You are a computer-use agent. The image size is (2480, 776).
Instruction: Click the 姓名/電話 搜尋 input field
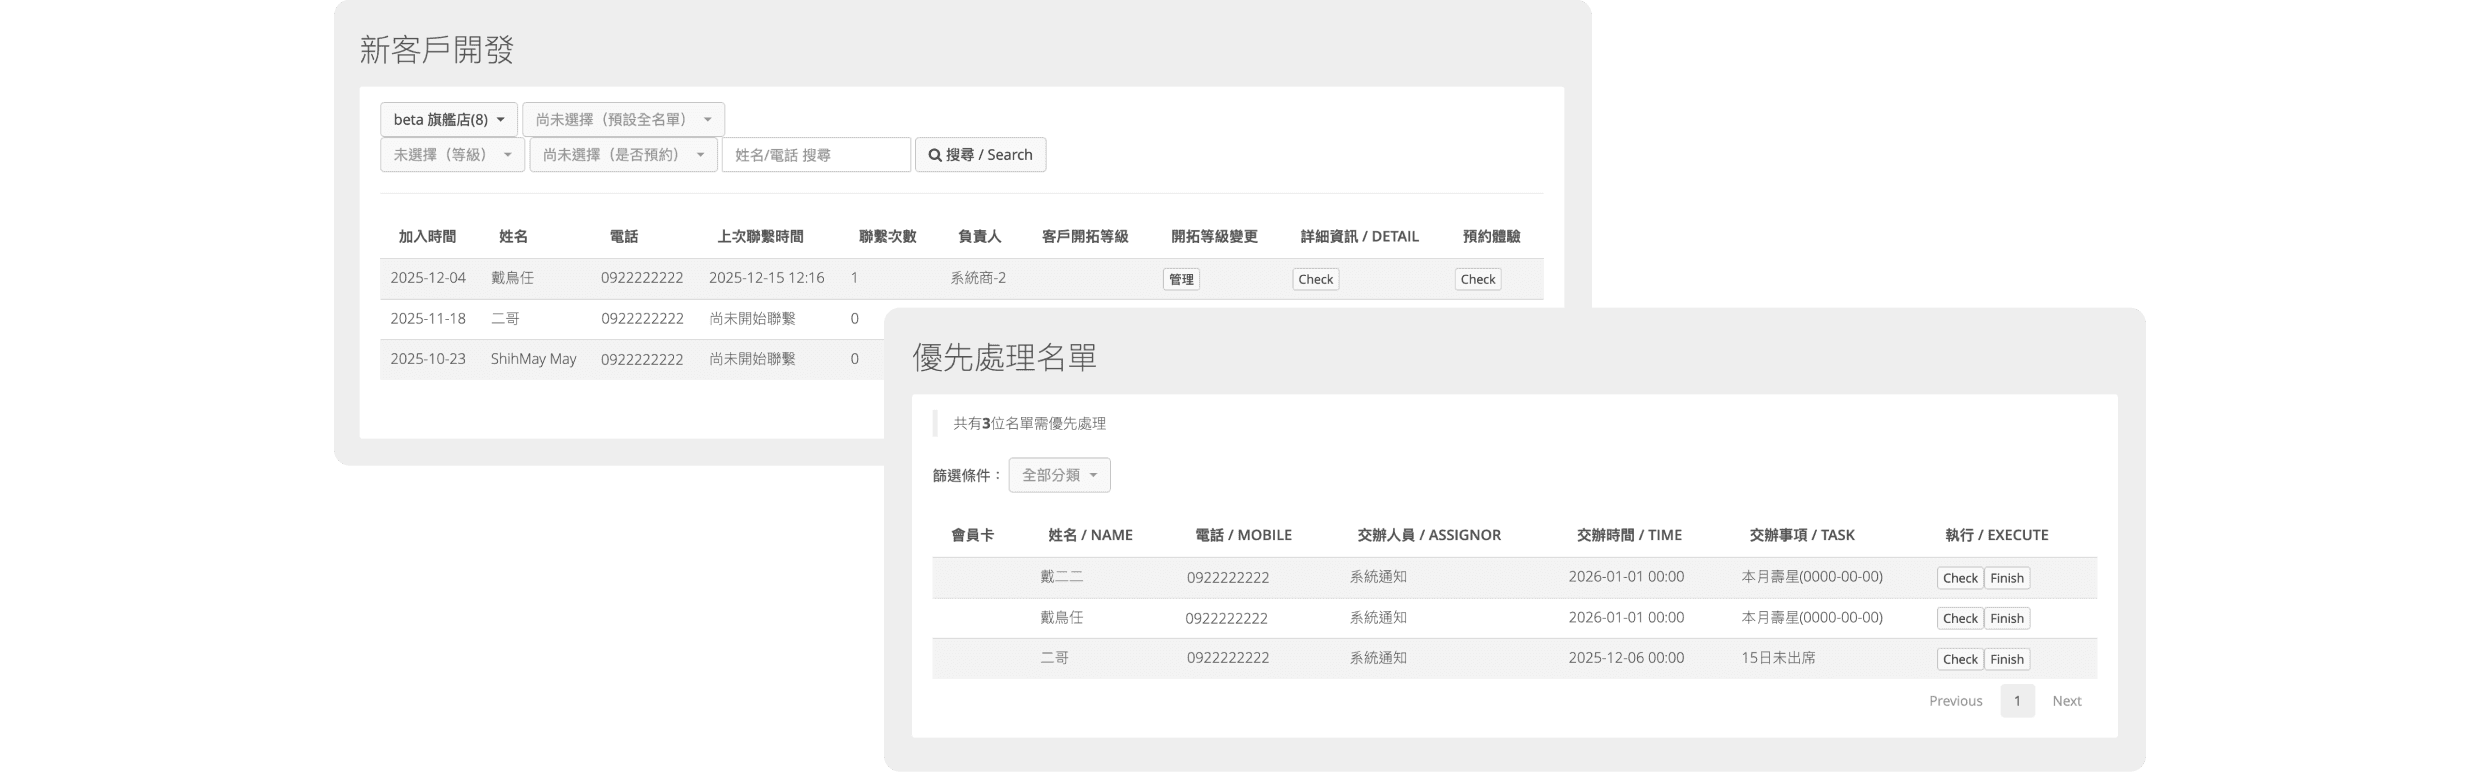[x=816, y=155]
